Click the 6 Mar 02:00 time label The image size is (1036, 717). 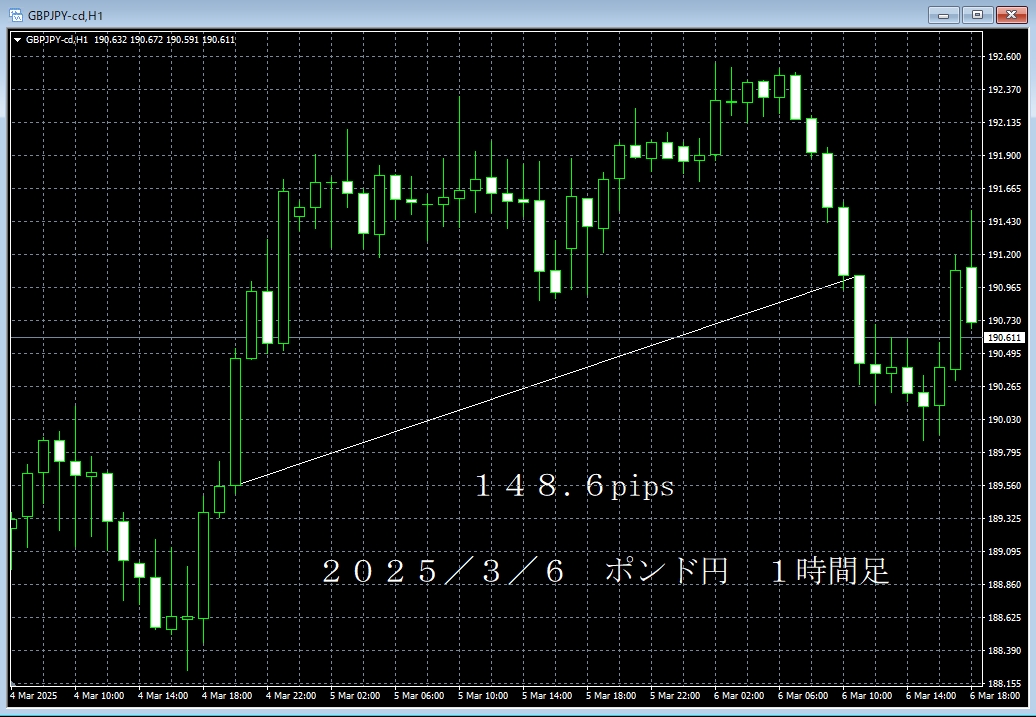739,696
